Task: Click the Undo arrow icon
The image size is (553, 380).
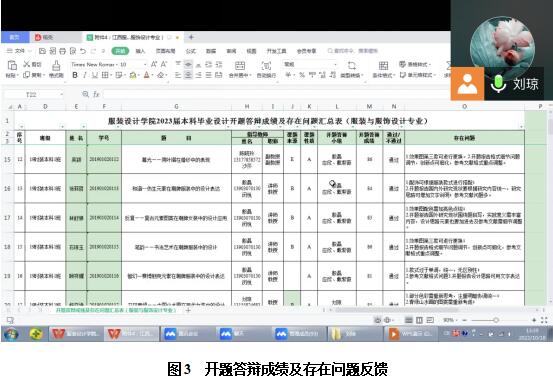Action: tap(83, 51)
